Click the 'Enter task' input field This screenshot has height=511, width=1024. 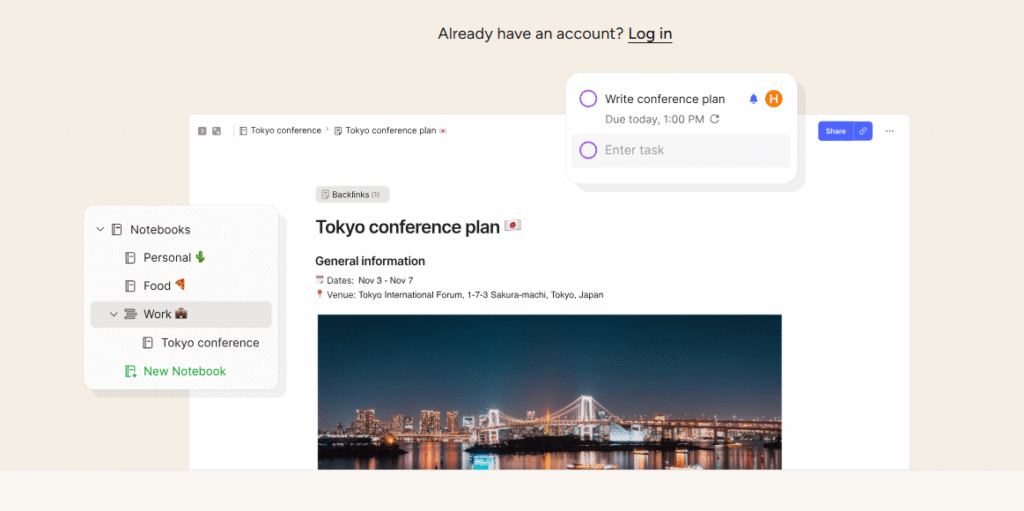point(690,150)
